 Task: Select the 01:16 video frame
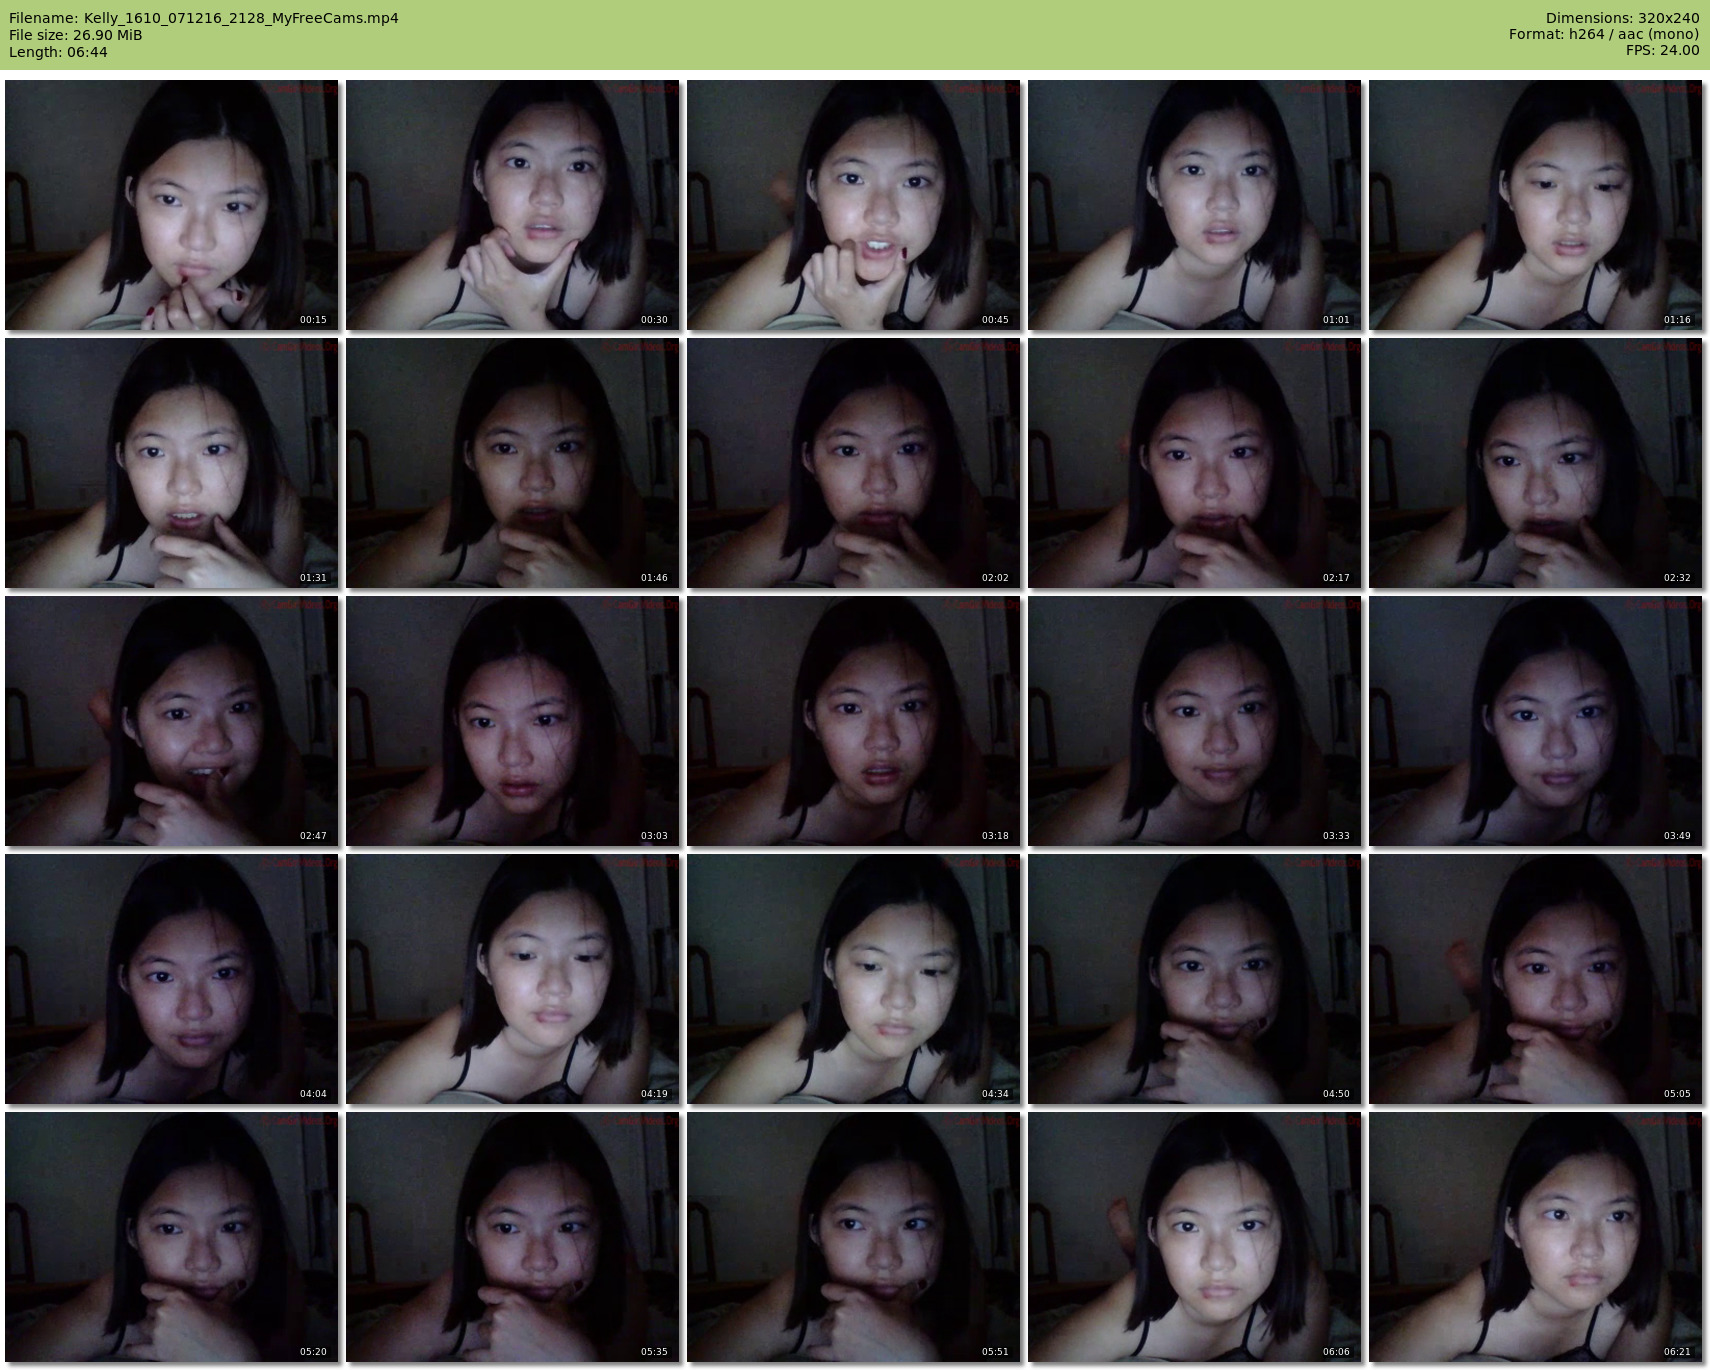pyautogui.click(x=1535, y=205)
